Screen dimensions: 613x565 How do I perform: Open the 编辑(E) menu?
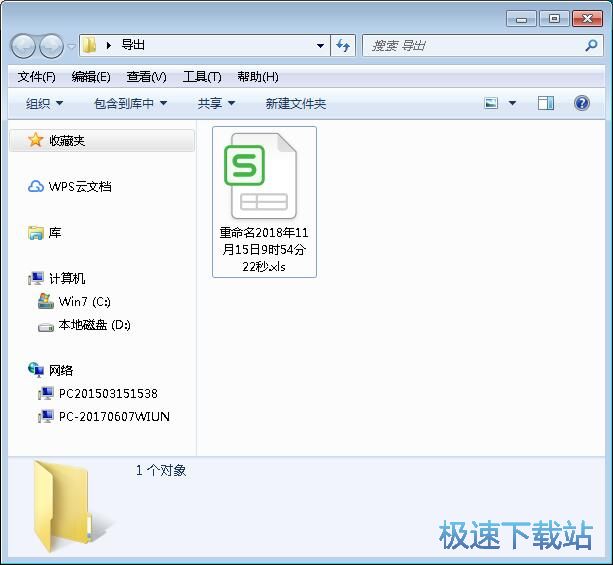[91, 77]
